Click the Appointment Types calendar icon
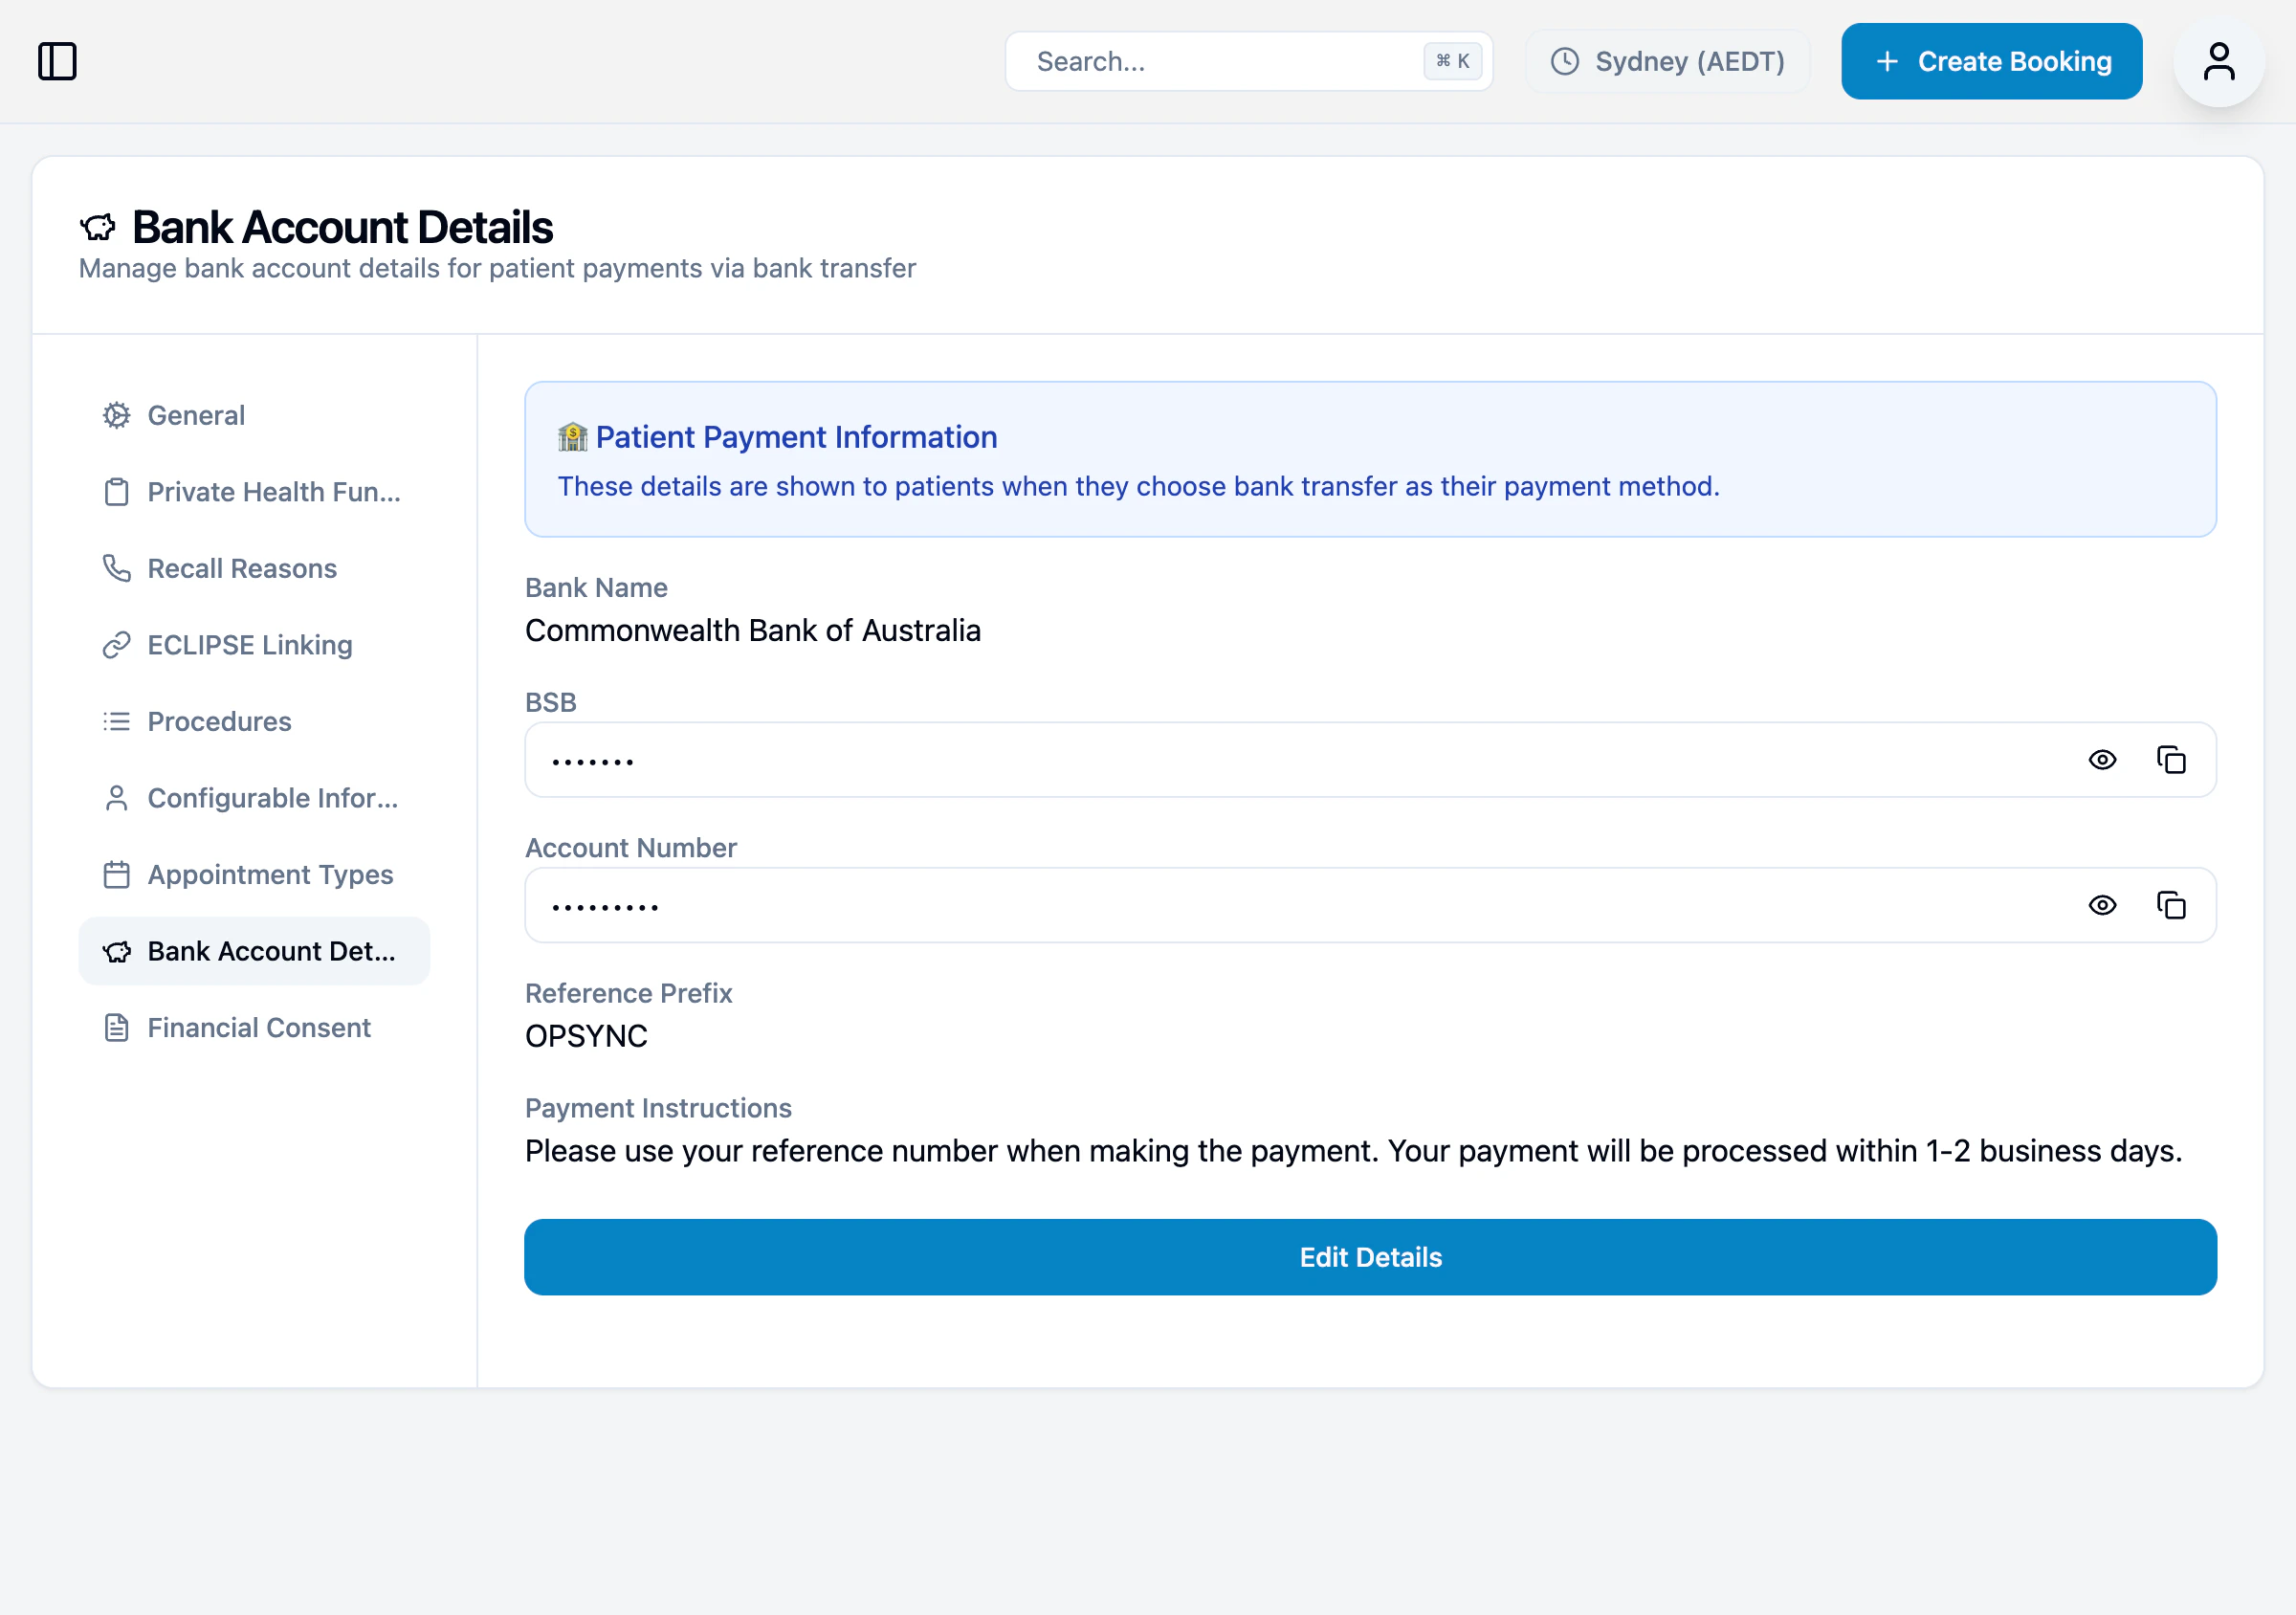 [116, 874]
